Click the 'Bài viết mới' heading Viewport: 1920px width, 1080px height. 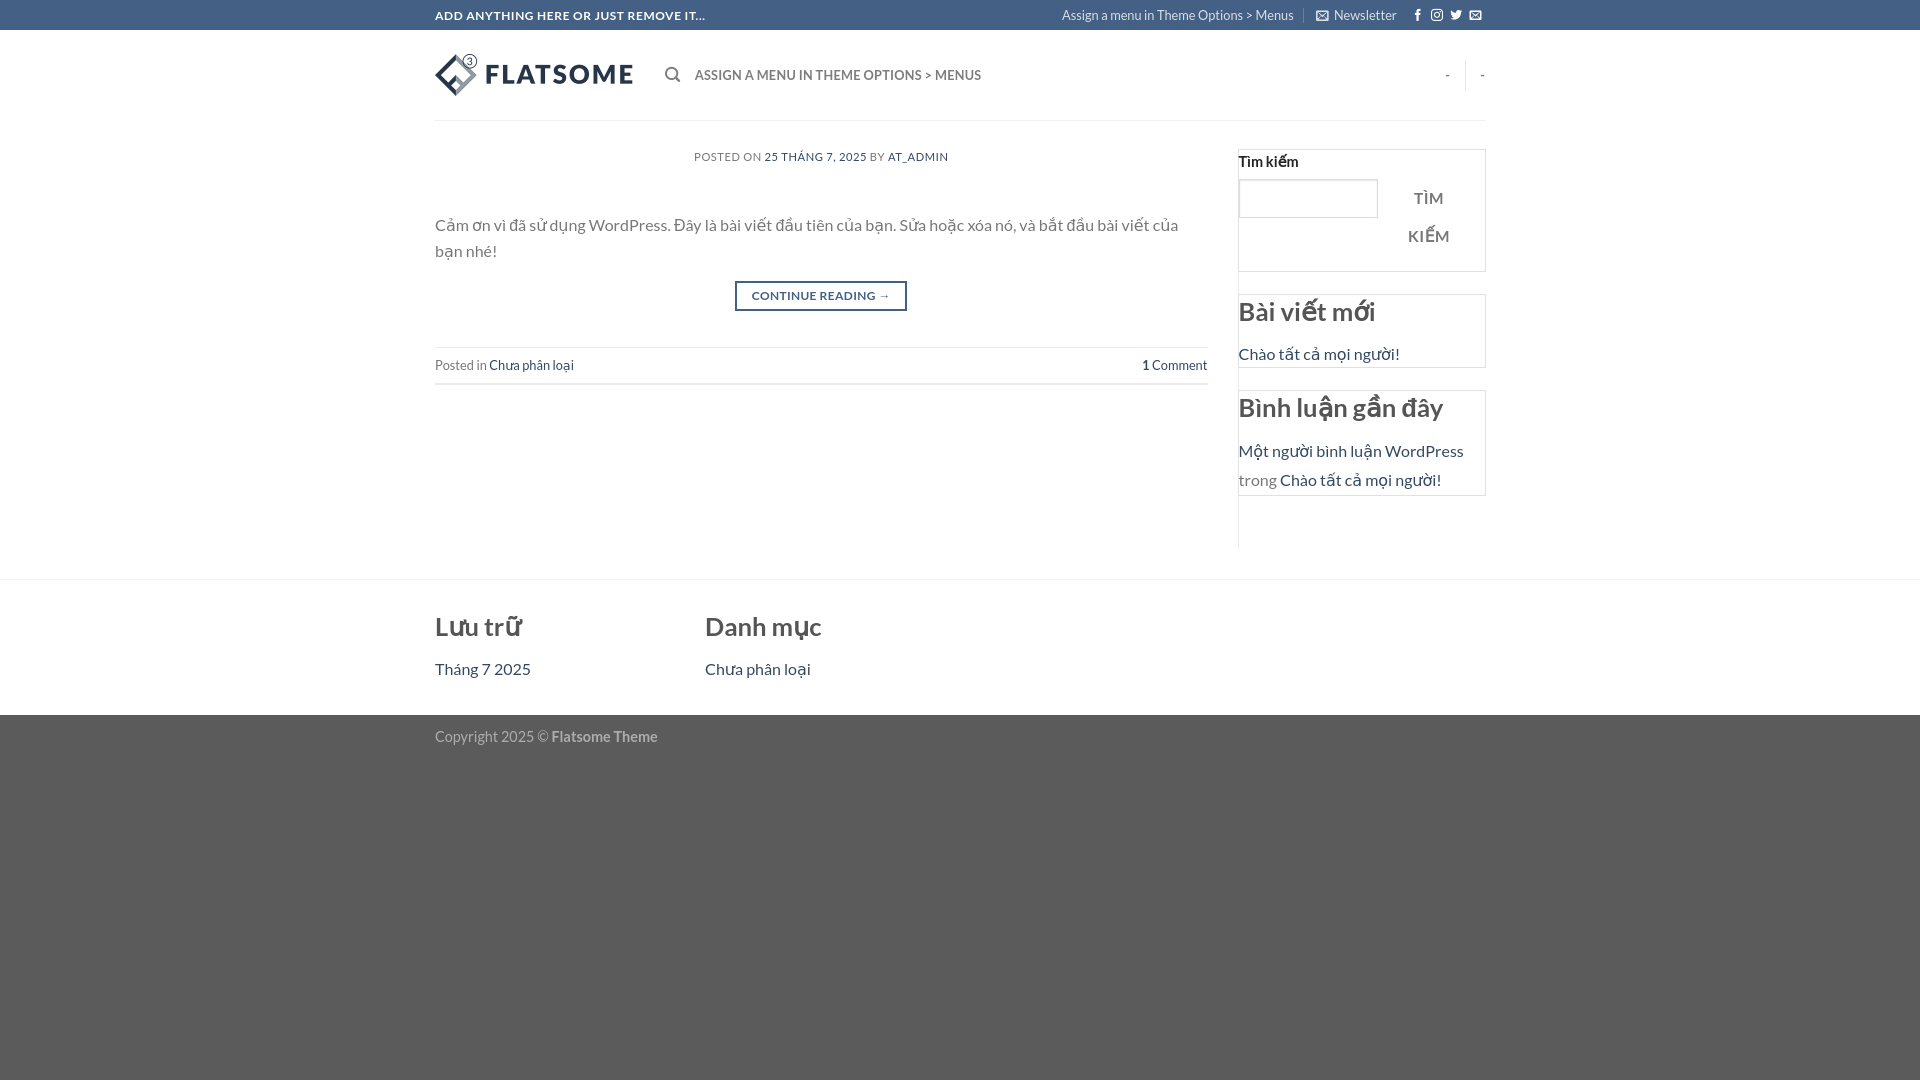(1307, 312)
